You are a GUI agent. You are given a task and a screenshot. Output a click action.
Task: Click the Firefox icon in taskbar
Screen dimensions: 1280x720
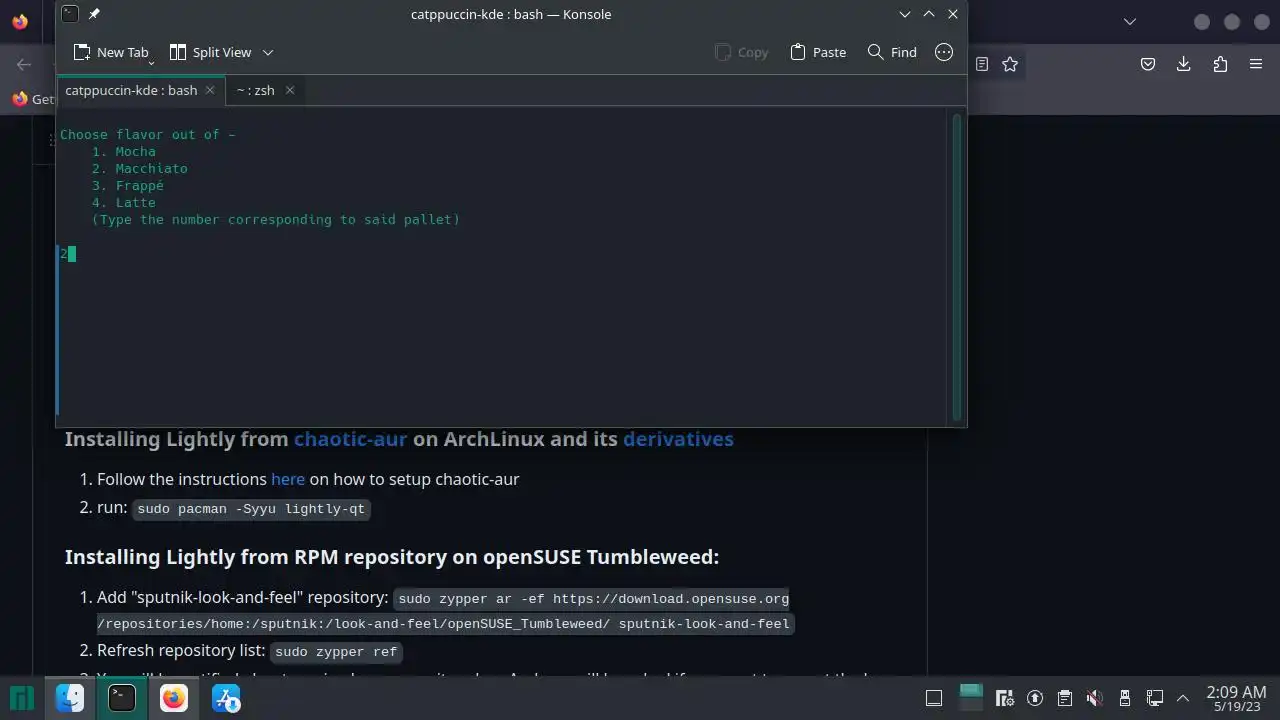[174, 698]
